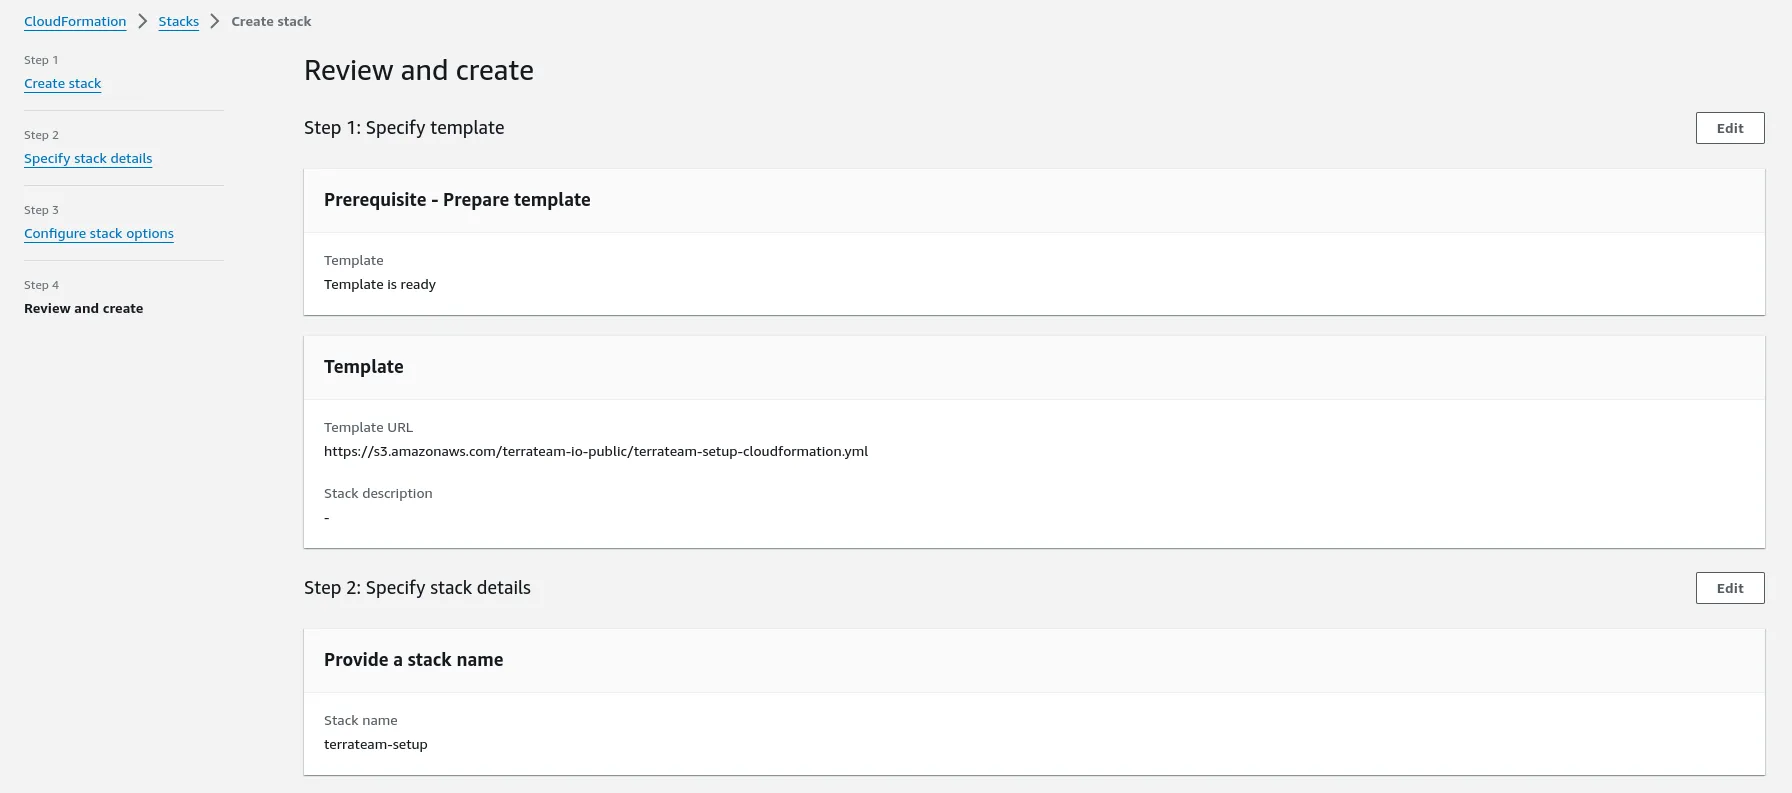Click the stack name terrateam-setup value
The height and width of the screenshot is (793, 1792).
tap(376, 744)
